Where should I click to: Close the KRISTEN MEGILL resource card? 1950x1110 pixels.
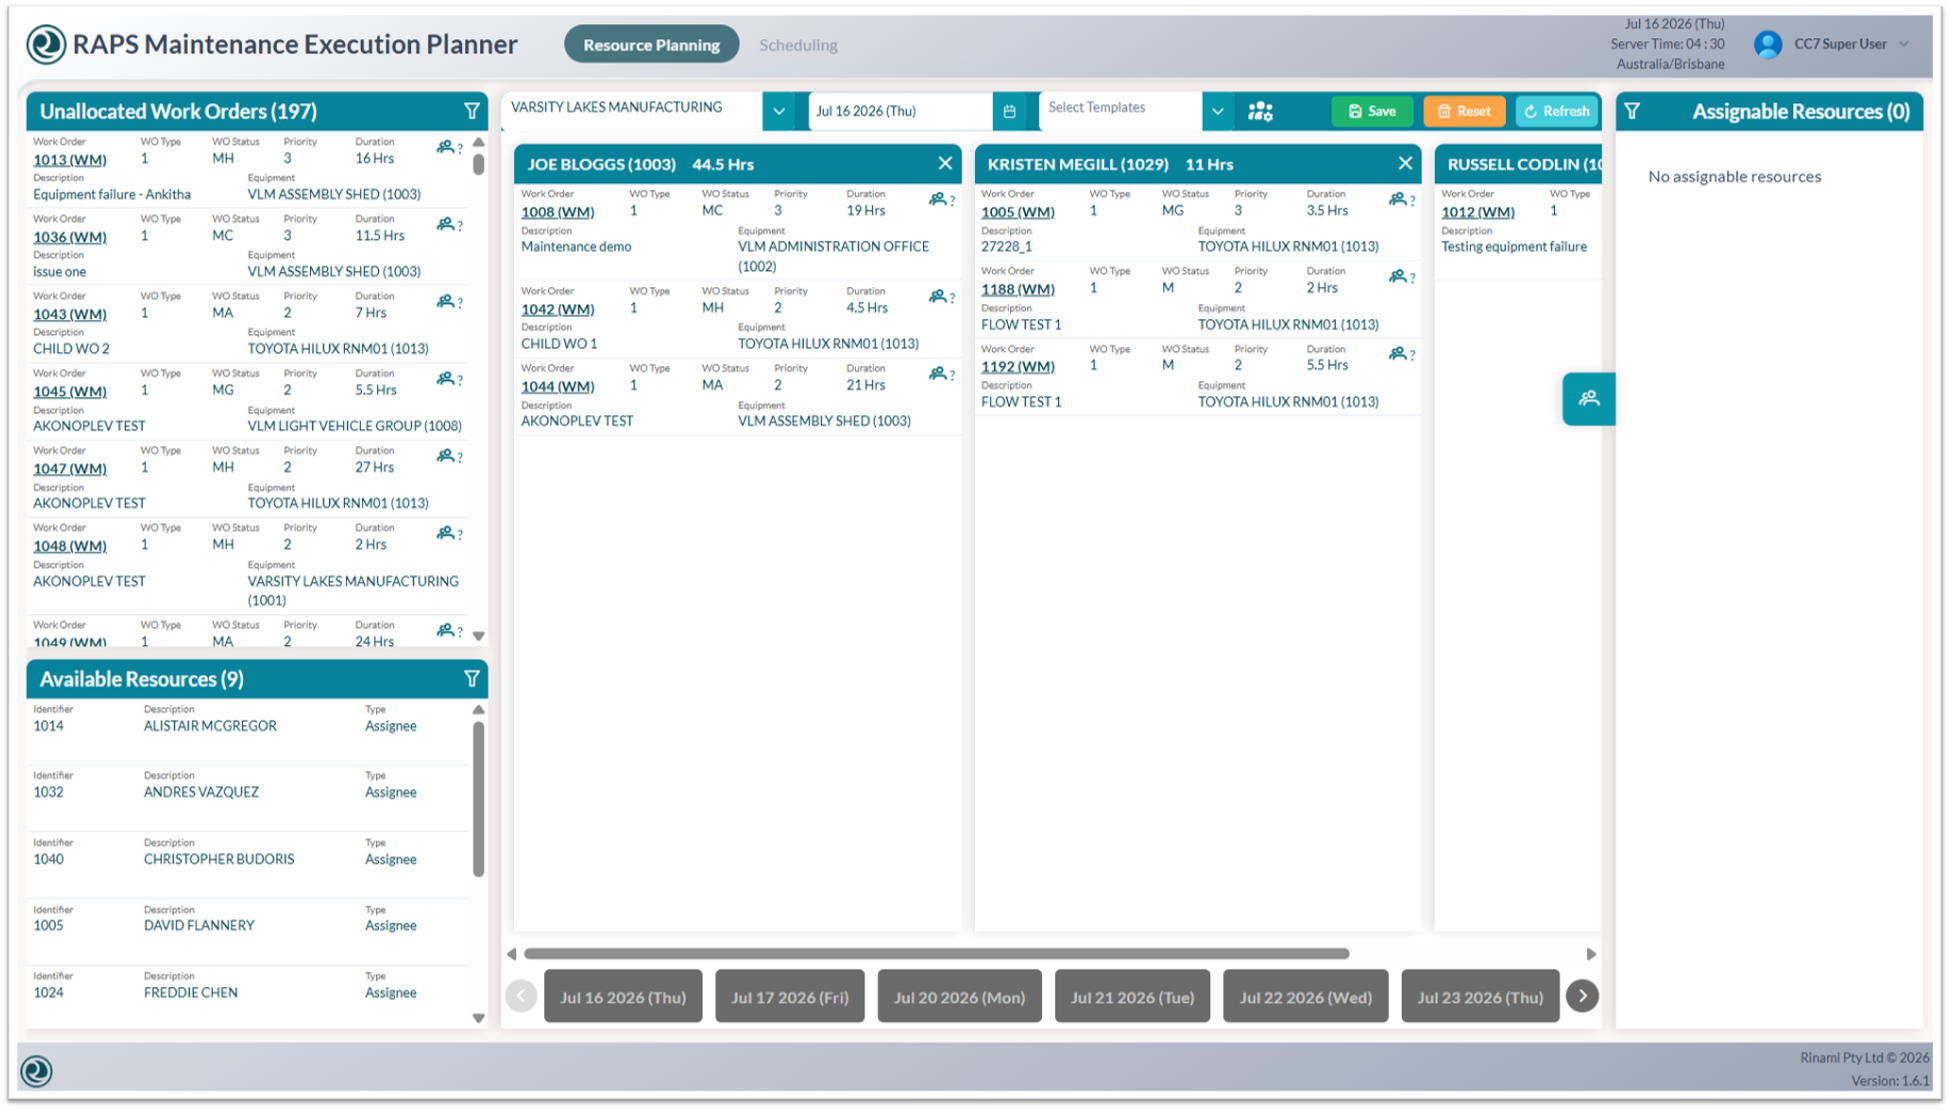pos(1405,163)
